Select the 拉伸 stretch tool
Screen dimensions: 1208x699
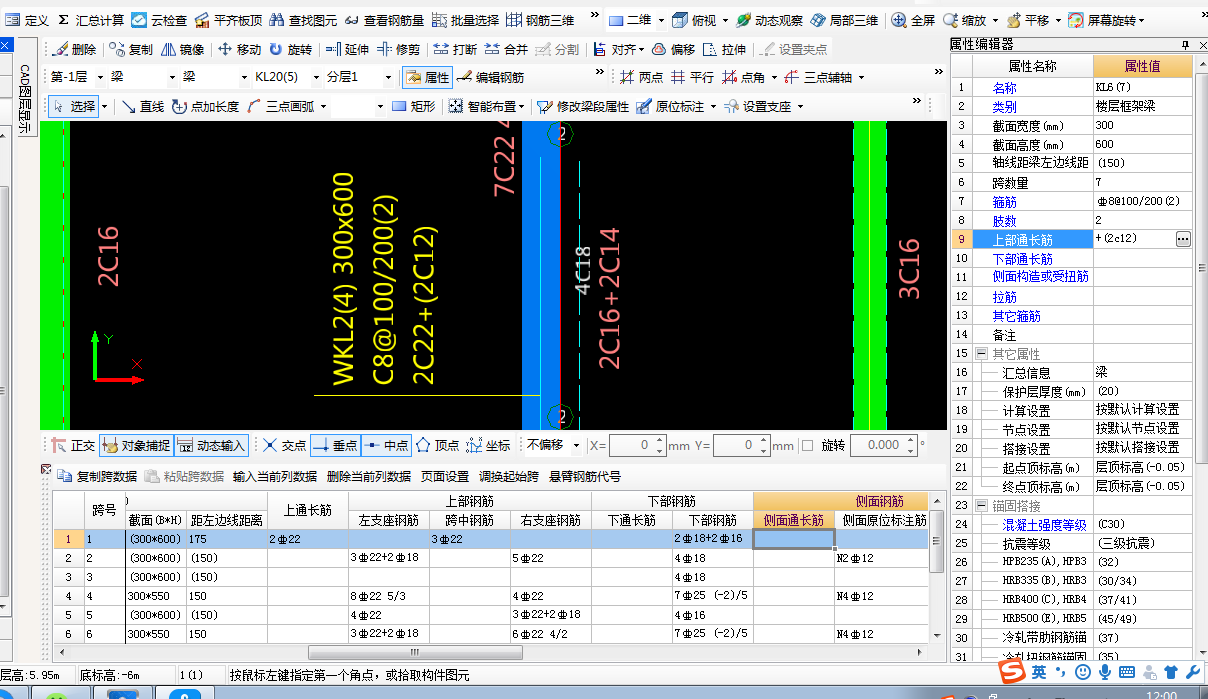724,49
